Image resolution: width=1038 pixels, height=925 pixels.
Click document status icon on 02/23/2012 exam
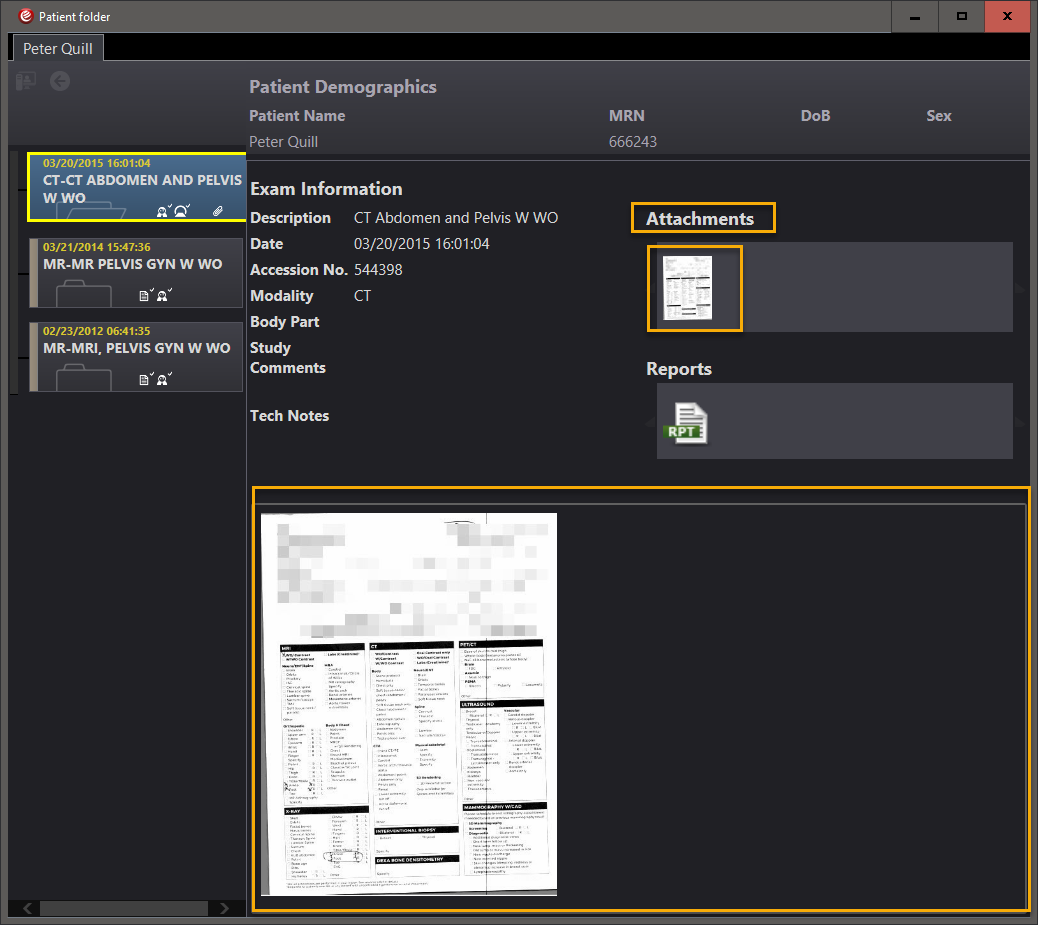click(x=145, y=379)
